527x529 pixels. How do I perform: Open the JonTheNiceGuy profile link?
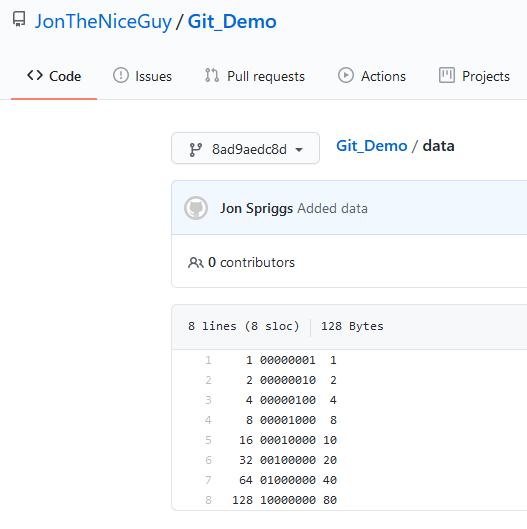point(103,22)
